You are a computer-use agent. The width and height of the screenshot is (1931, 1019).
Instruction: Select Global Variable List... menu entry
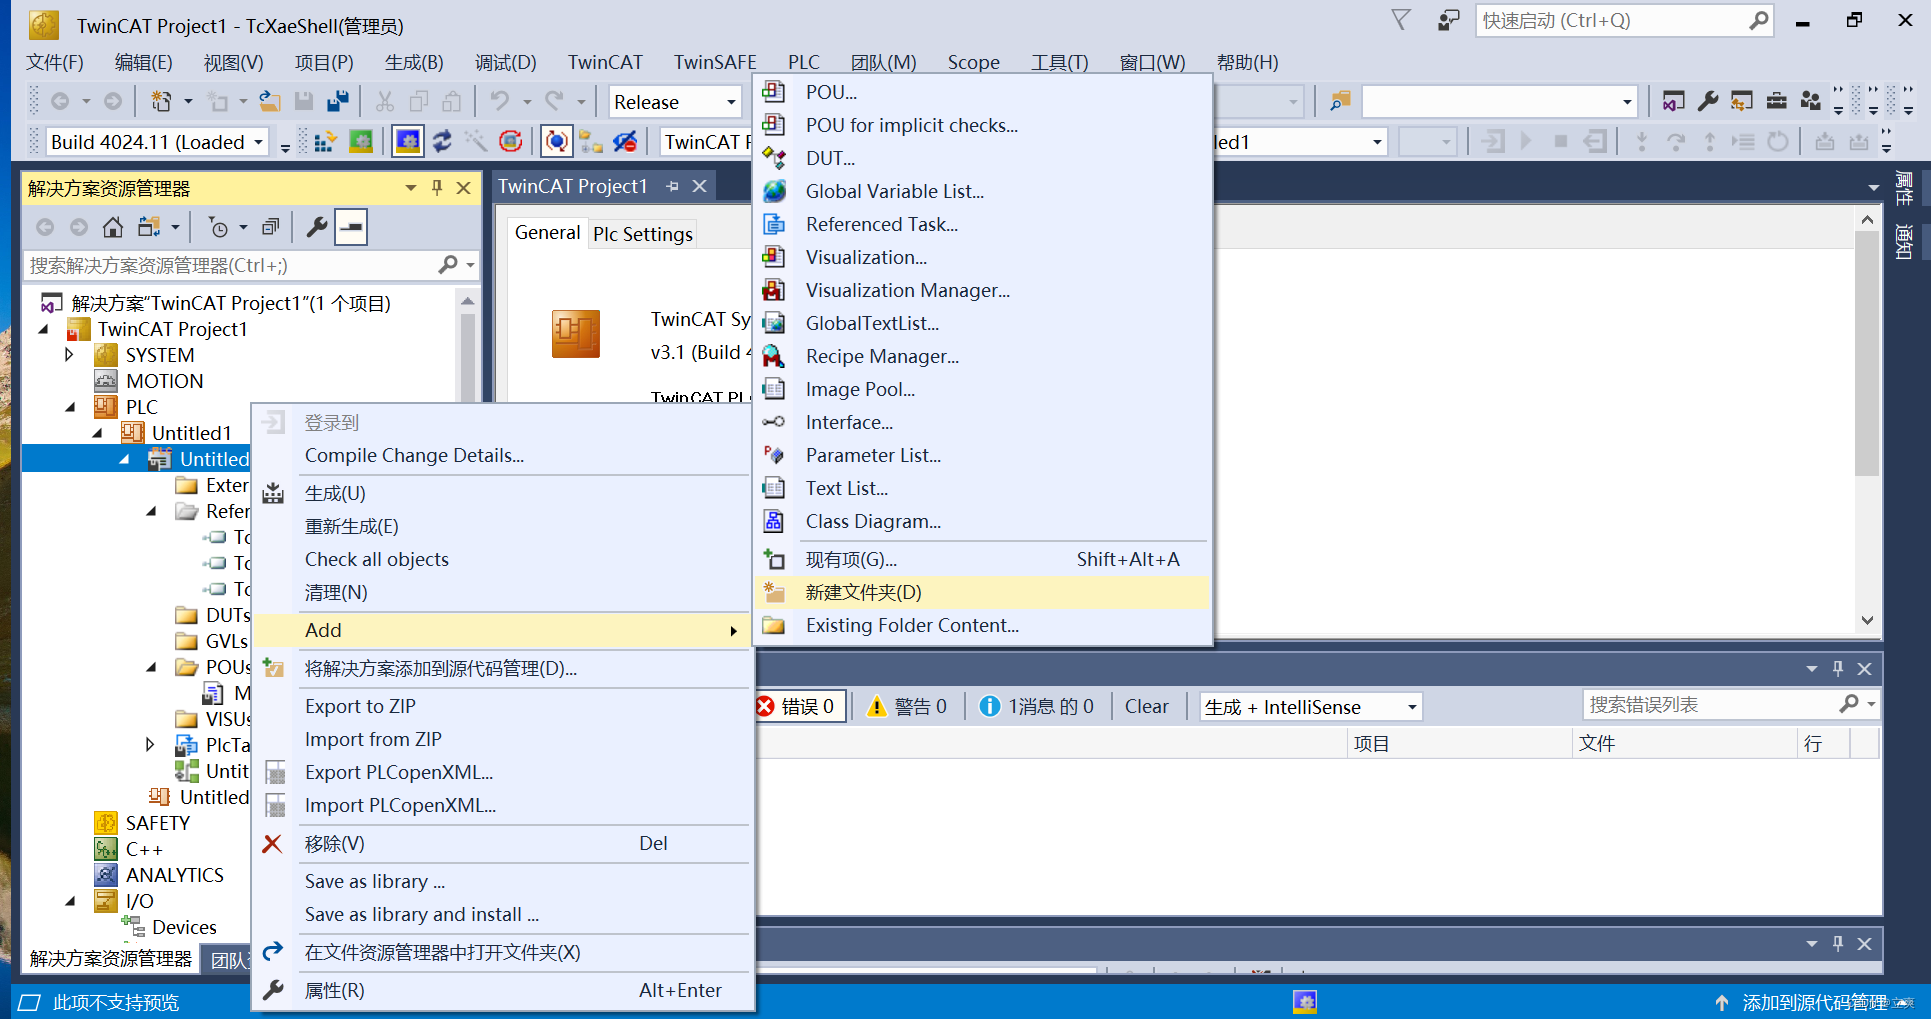point(982,191)
